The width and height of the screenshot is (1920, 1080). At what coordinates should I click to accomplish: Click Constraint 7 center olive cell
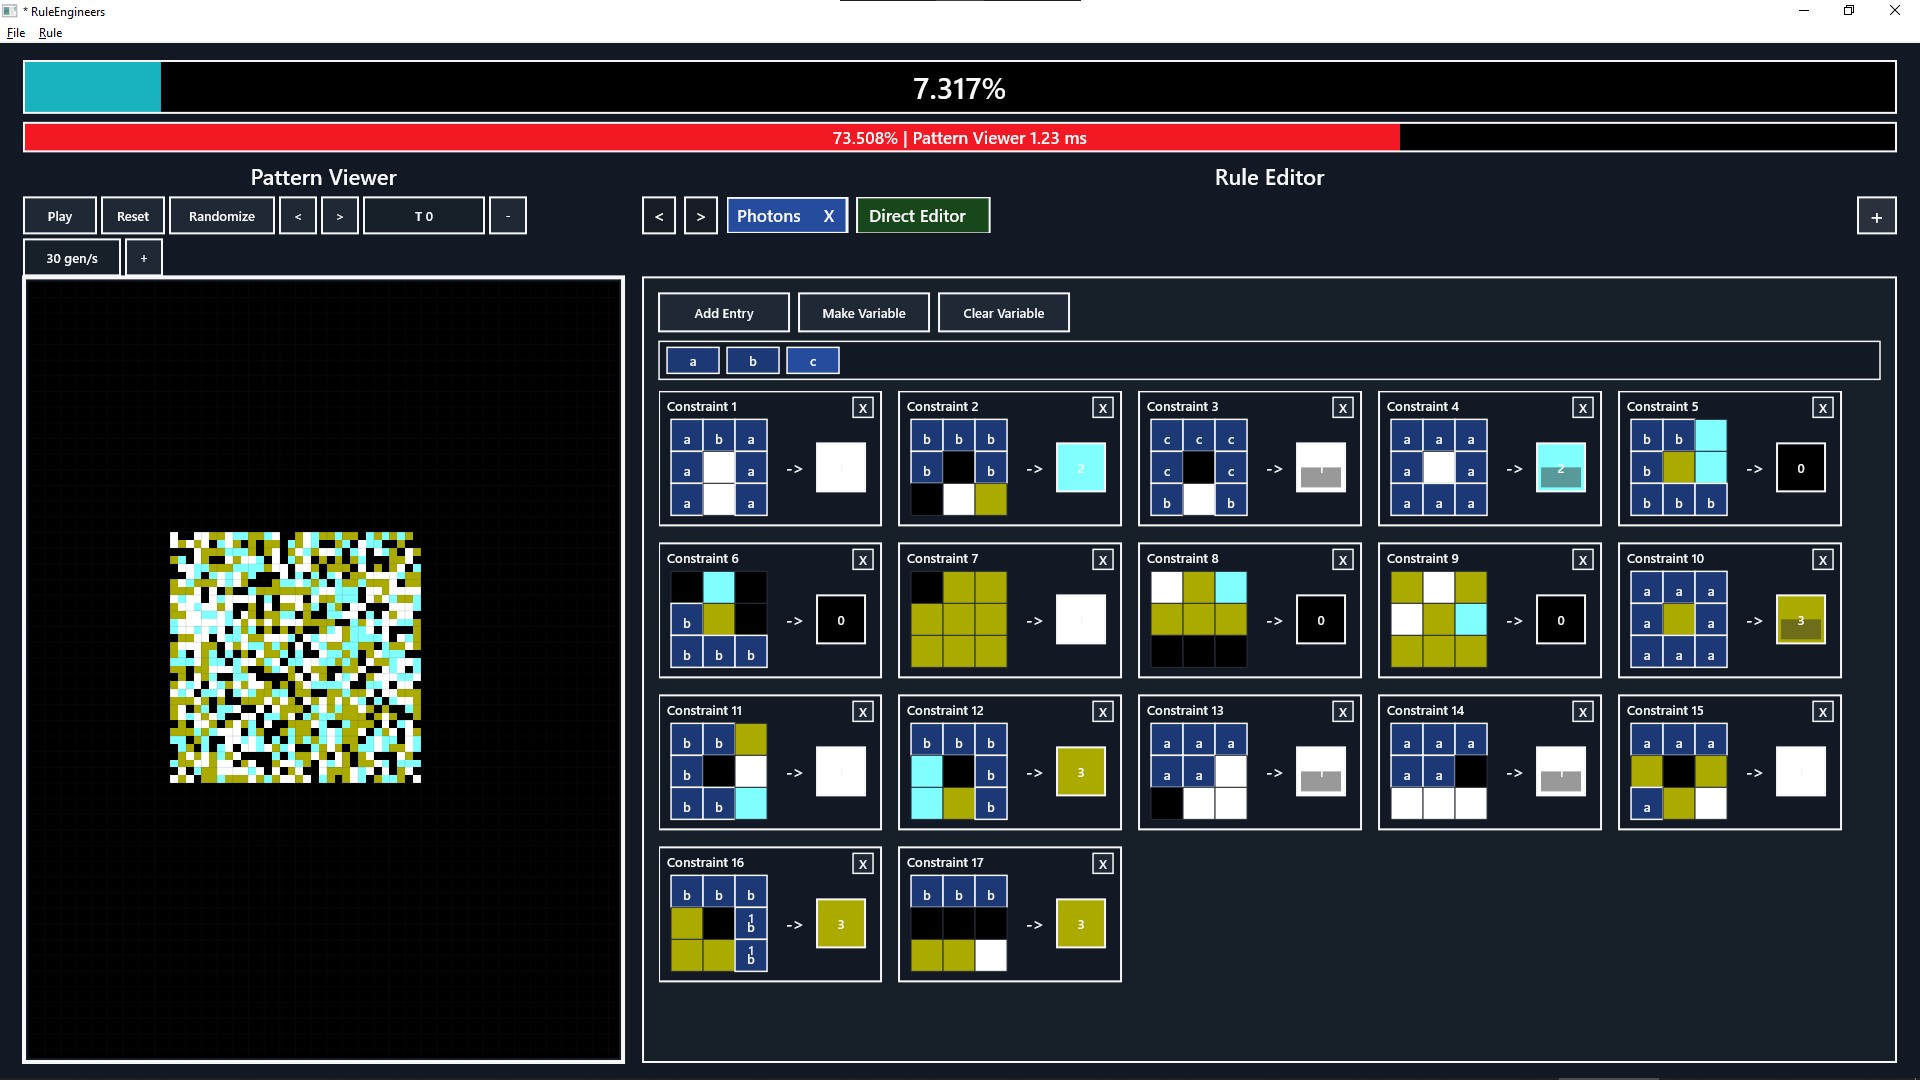click(959, 620)
